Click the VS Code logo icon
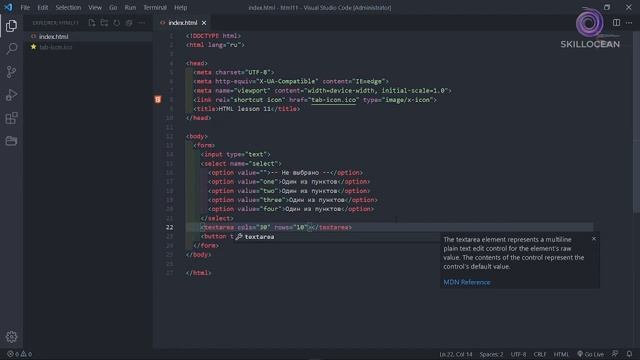Viewport: 640px width, 360px height. (8, 7)
